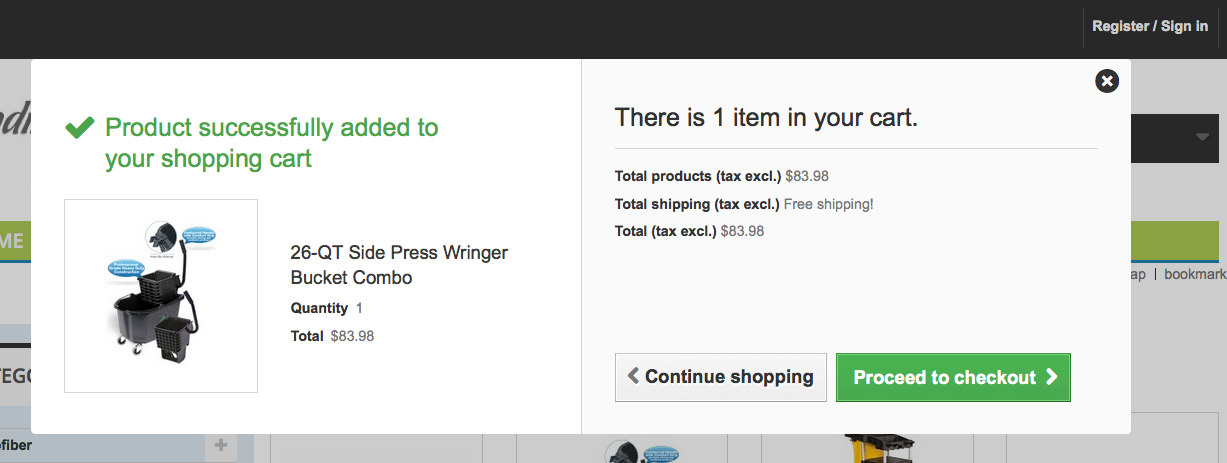Select the 26-QT Side Press Wringer product name

coord(399,265)
